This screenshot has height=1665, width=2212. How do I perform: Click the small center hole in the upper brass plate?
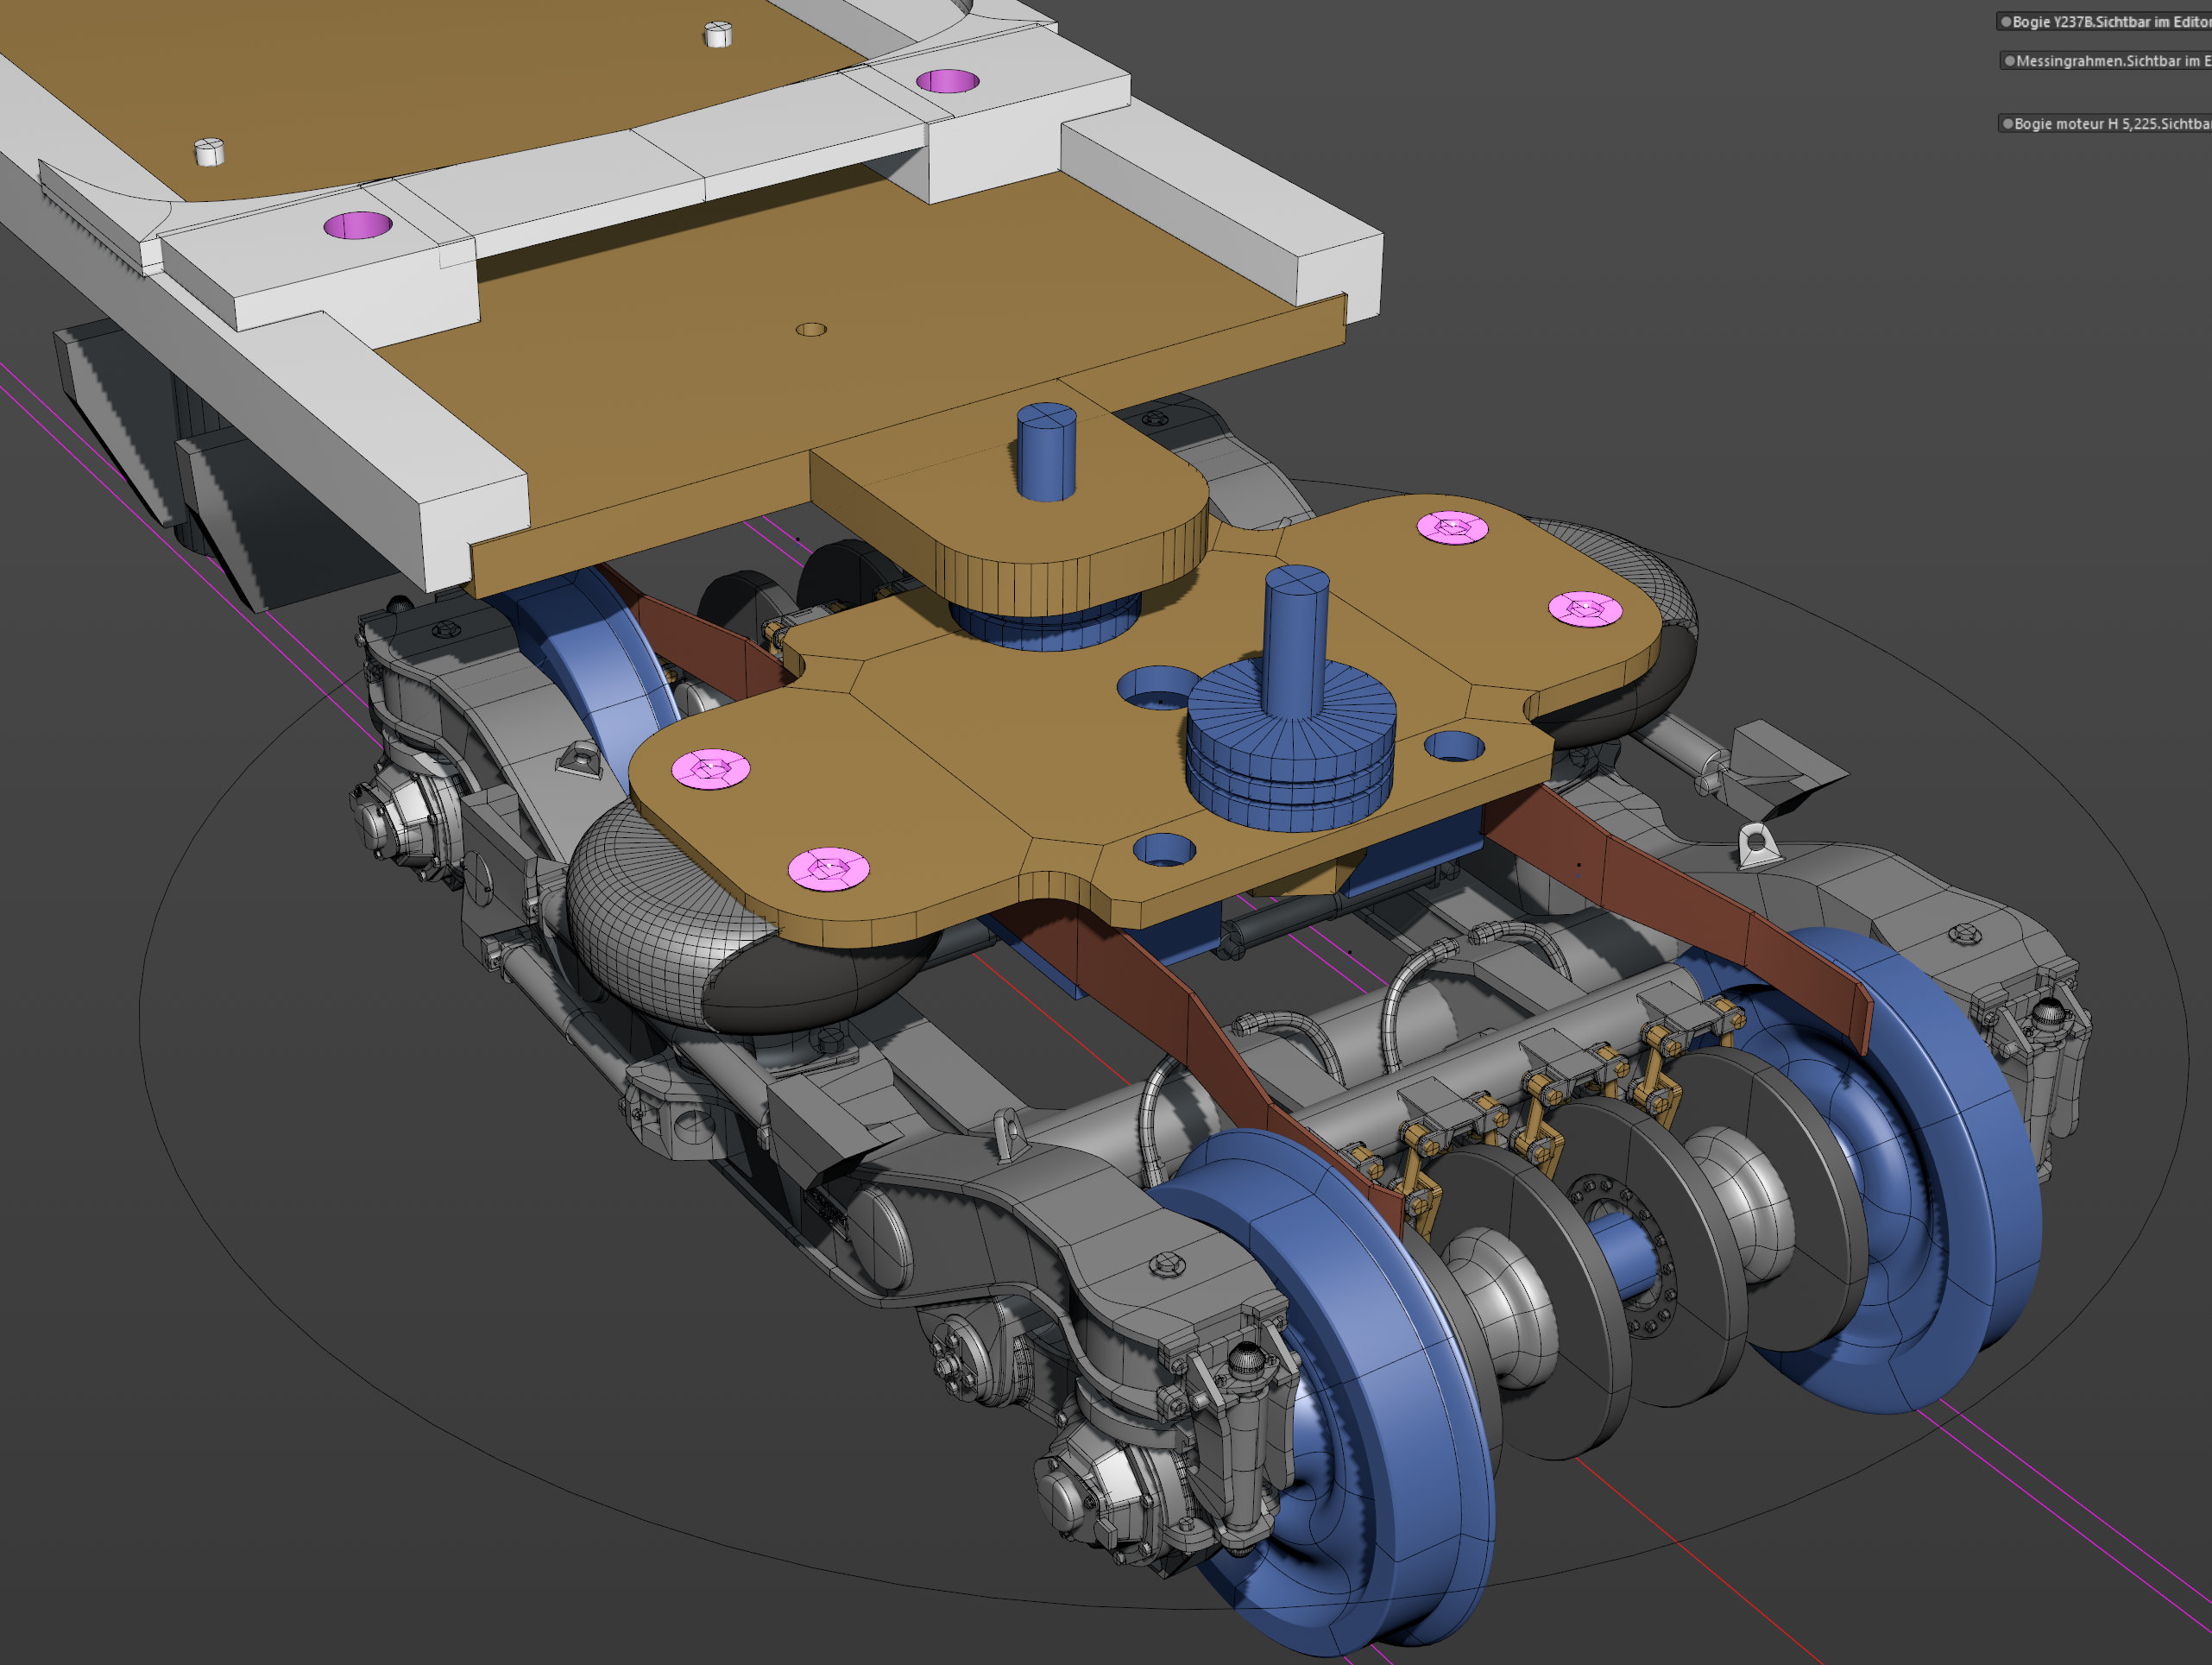tap(811, 329)
